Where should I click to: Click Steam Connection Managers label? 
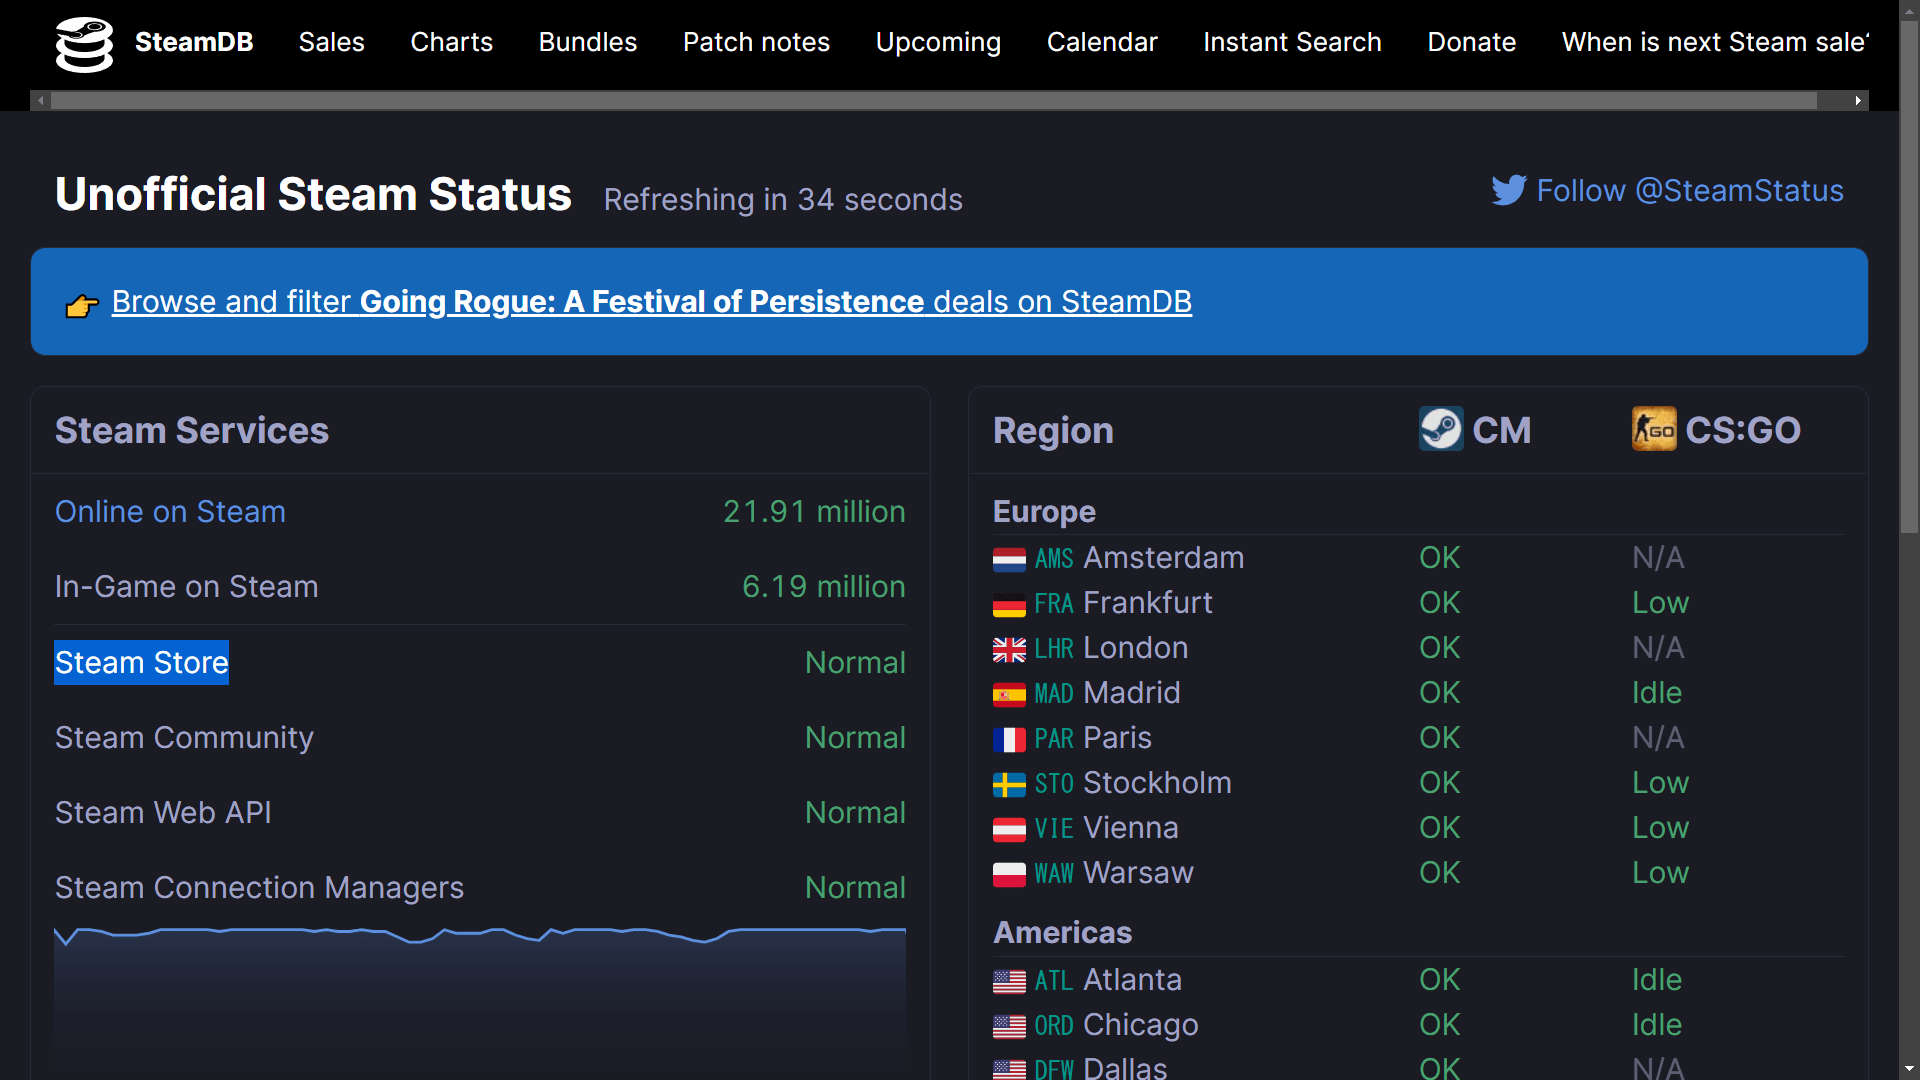259,887
